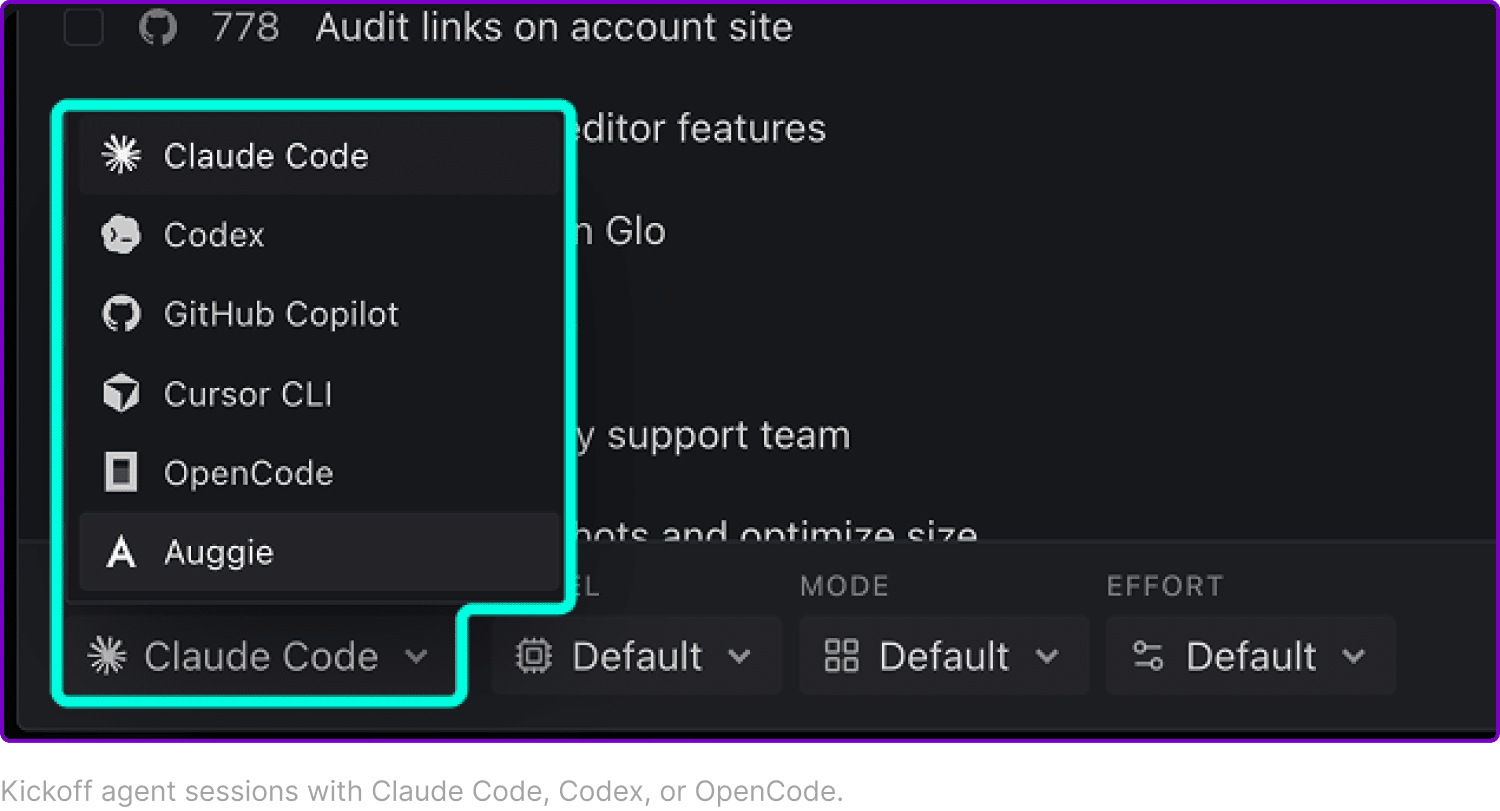Click the OpenCode square icon
The height and width of the screenshot is (811, 1500).
121,473
